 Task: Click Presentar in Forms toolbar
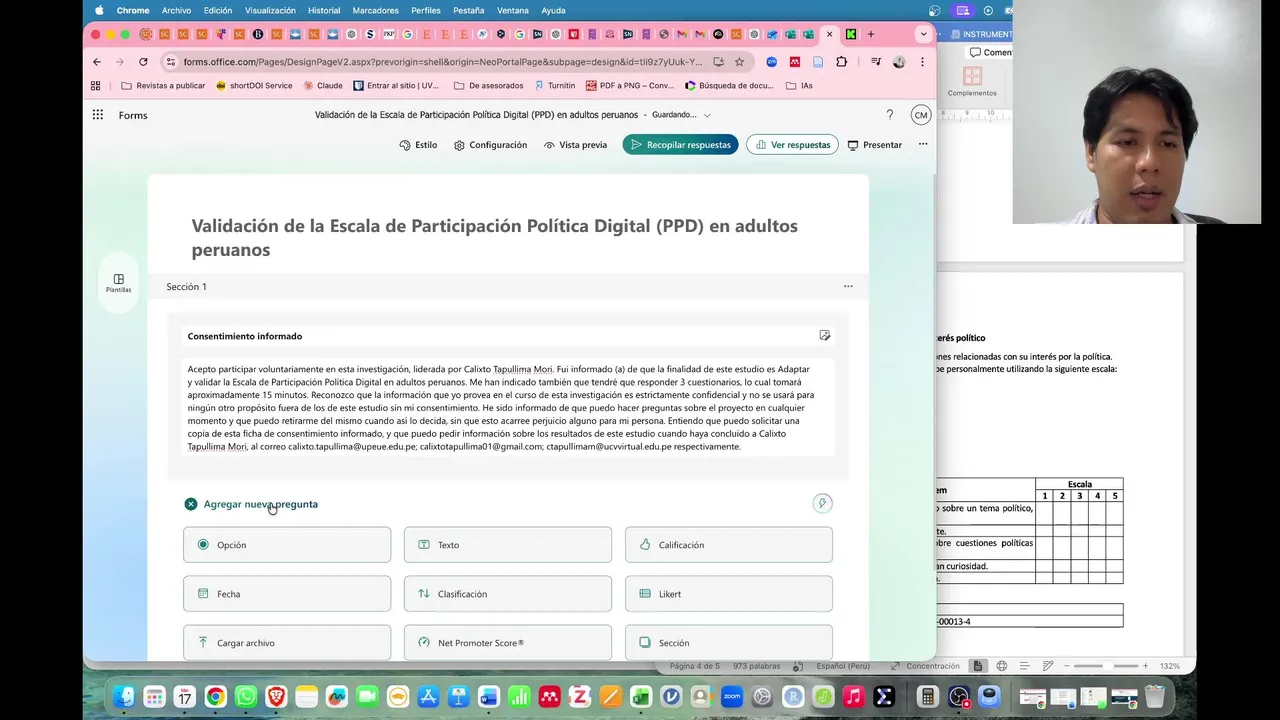(874, 145)
